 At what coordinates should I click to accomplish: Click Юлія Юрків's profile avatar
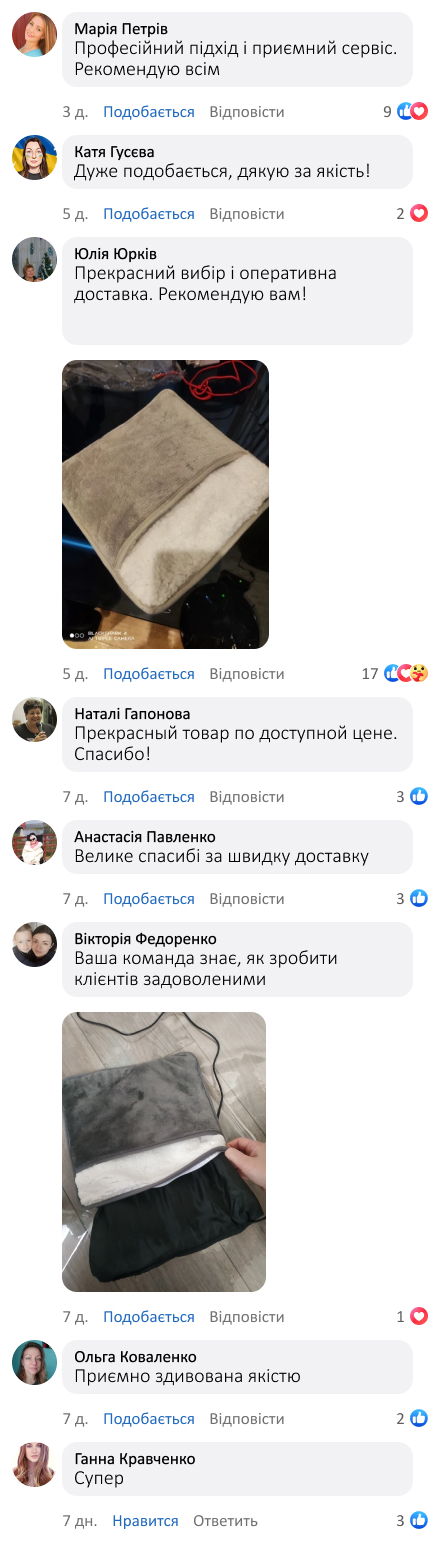[34, 259]
